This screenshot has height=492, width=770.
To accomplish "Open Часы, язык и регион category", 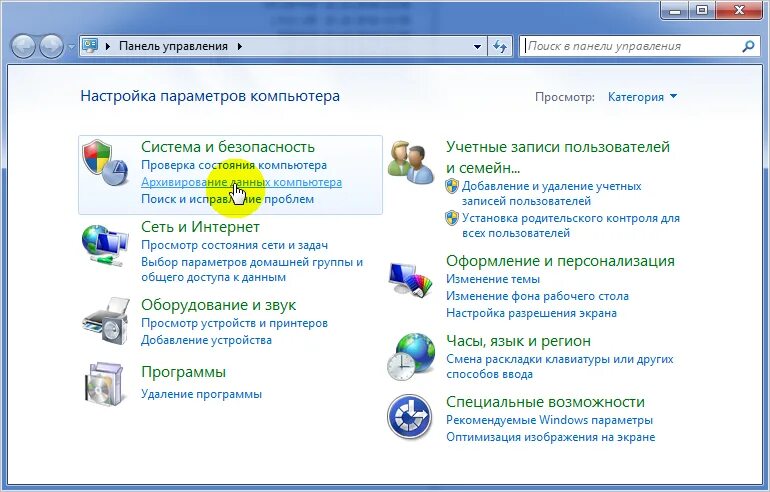I will 518,340.
